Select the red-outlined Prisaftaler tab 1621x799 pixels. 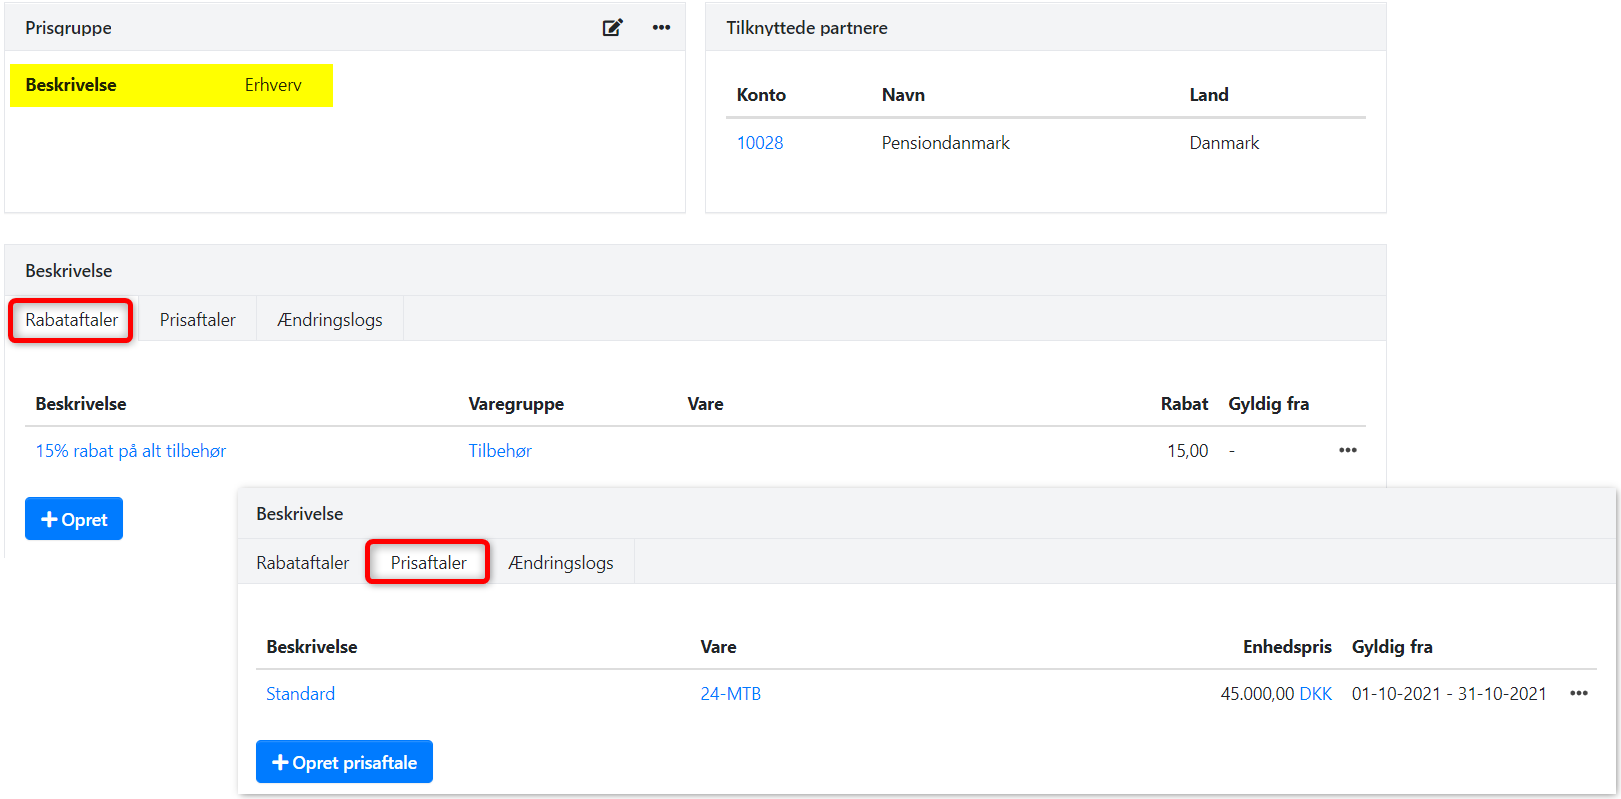click(428, 563)
